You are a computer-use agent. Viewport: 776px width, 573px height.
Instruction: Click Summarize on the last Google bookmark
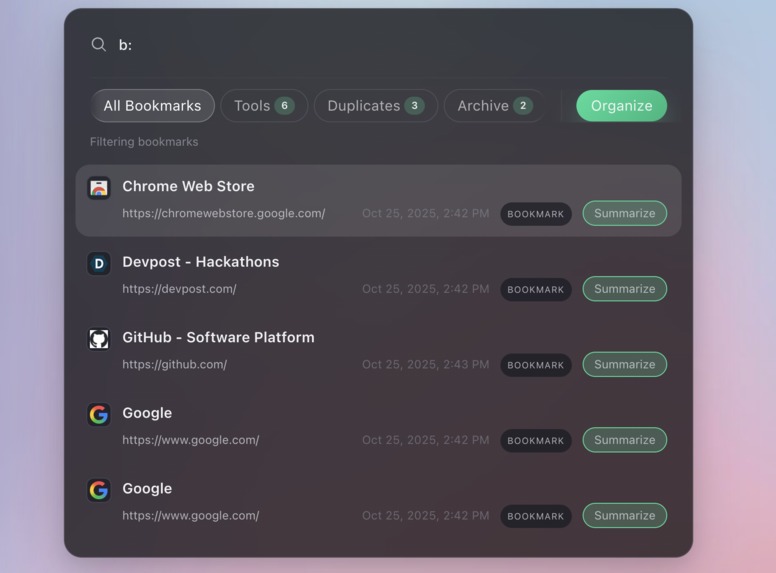[x=625, y=516]
